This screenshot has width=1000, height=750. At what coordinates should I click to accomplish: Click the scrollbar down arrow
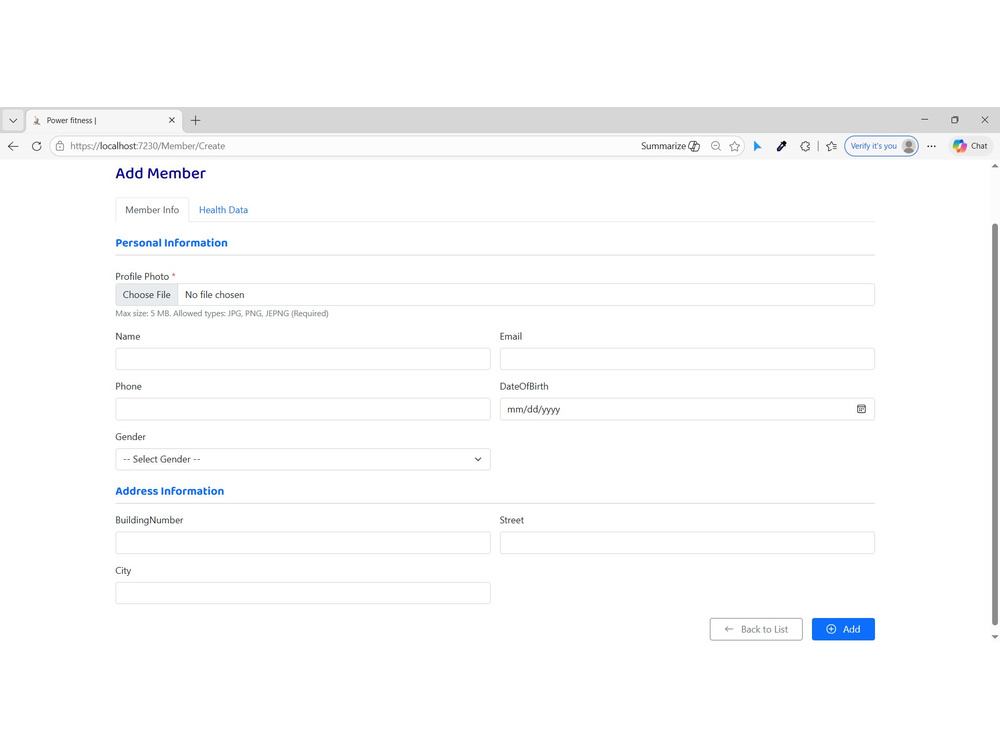click(994, 636)
